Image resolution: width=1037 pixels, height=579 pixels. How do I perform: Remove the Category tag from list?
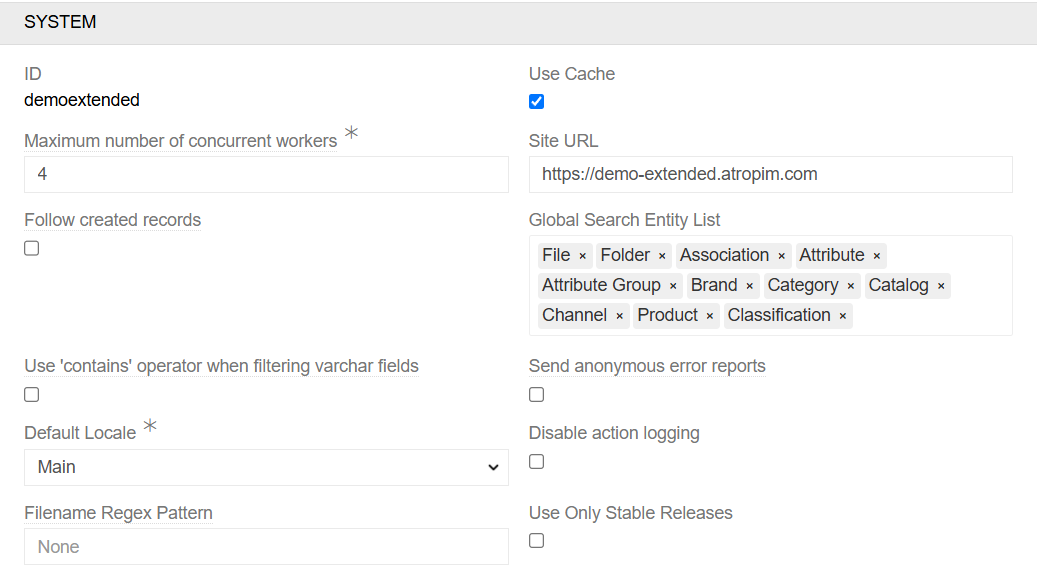click(851, 286)
